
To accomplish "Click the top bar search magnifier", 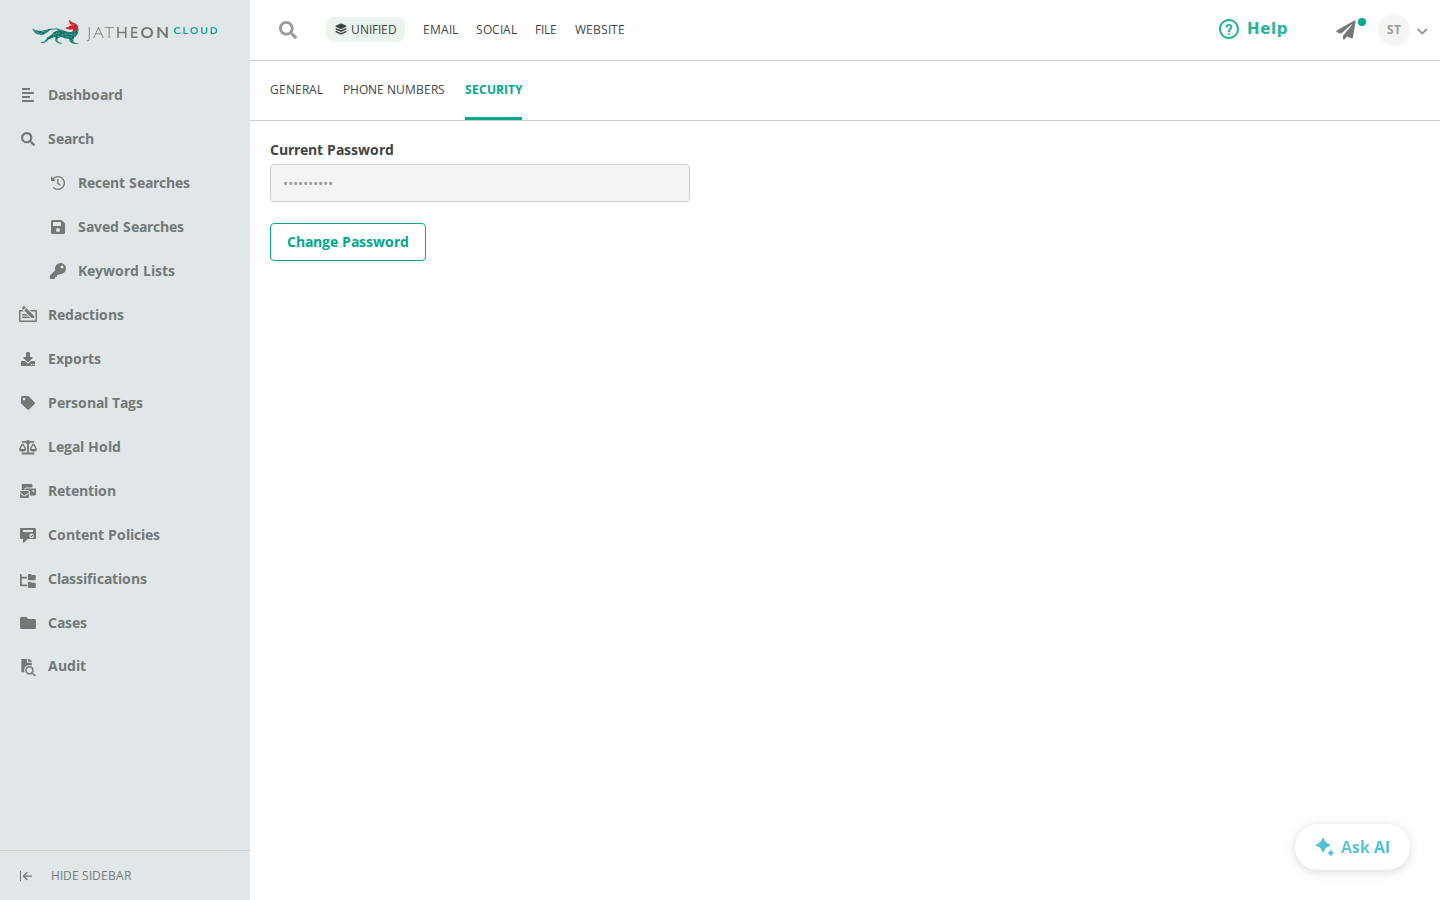I will [288, 30].
